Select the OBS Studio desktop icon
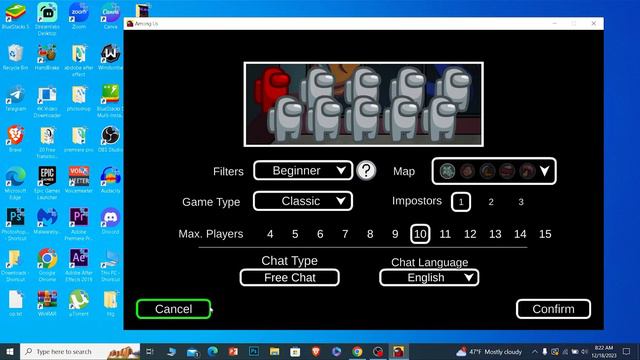Screen dimensions: 640x360 click(110, 139)
